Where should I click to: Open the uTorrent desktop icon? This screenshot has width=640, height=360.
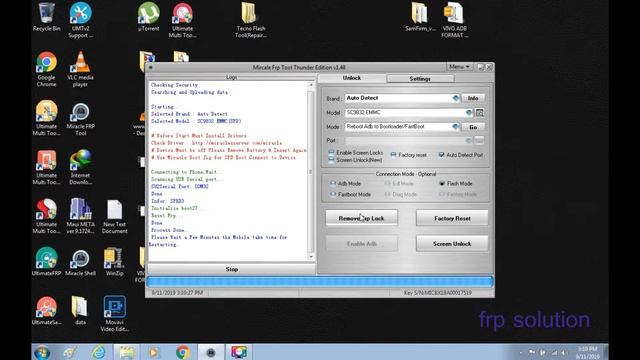pos(149,17)
